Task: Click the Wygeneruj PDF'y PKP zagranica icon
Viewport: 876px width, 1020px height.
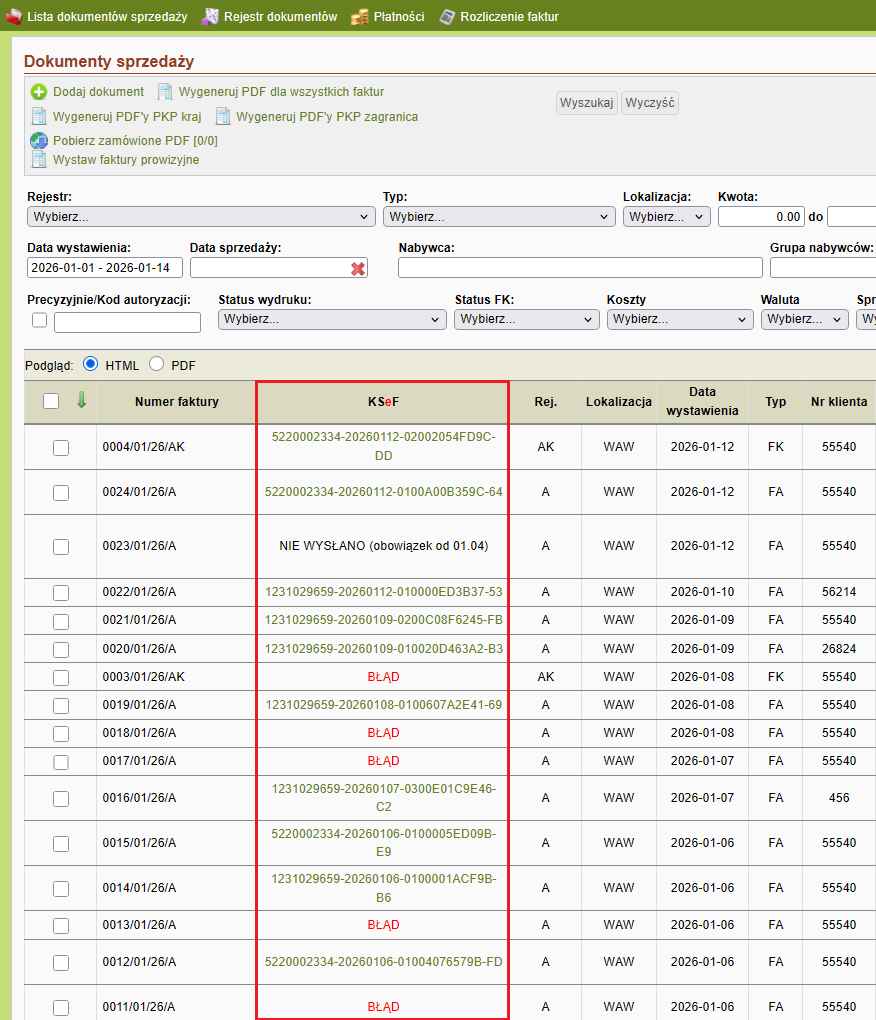Action: [223, 116]
